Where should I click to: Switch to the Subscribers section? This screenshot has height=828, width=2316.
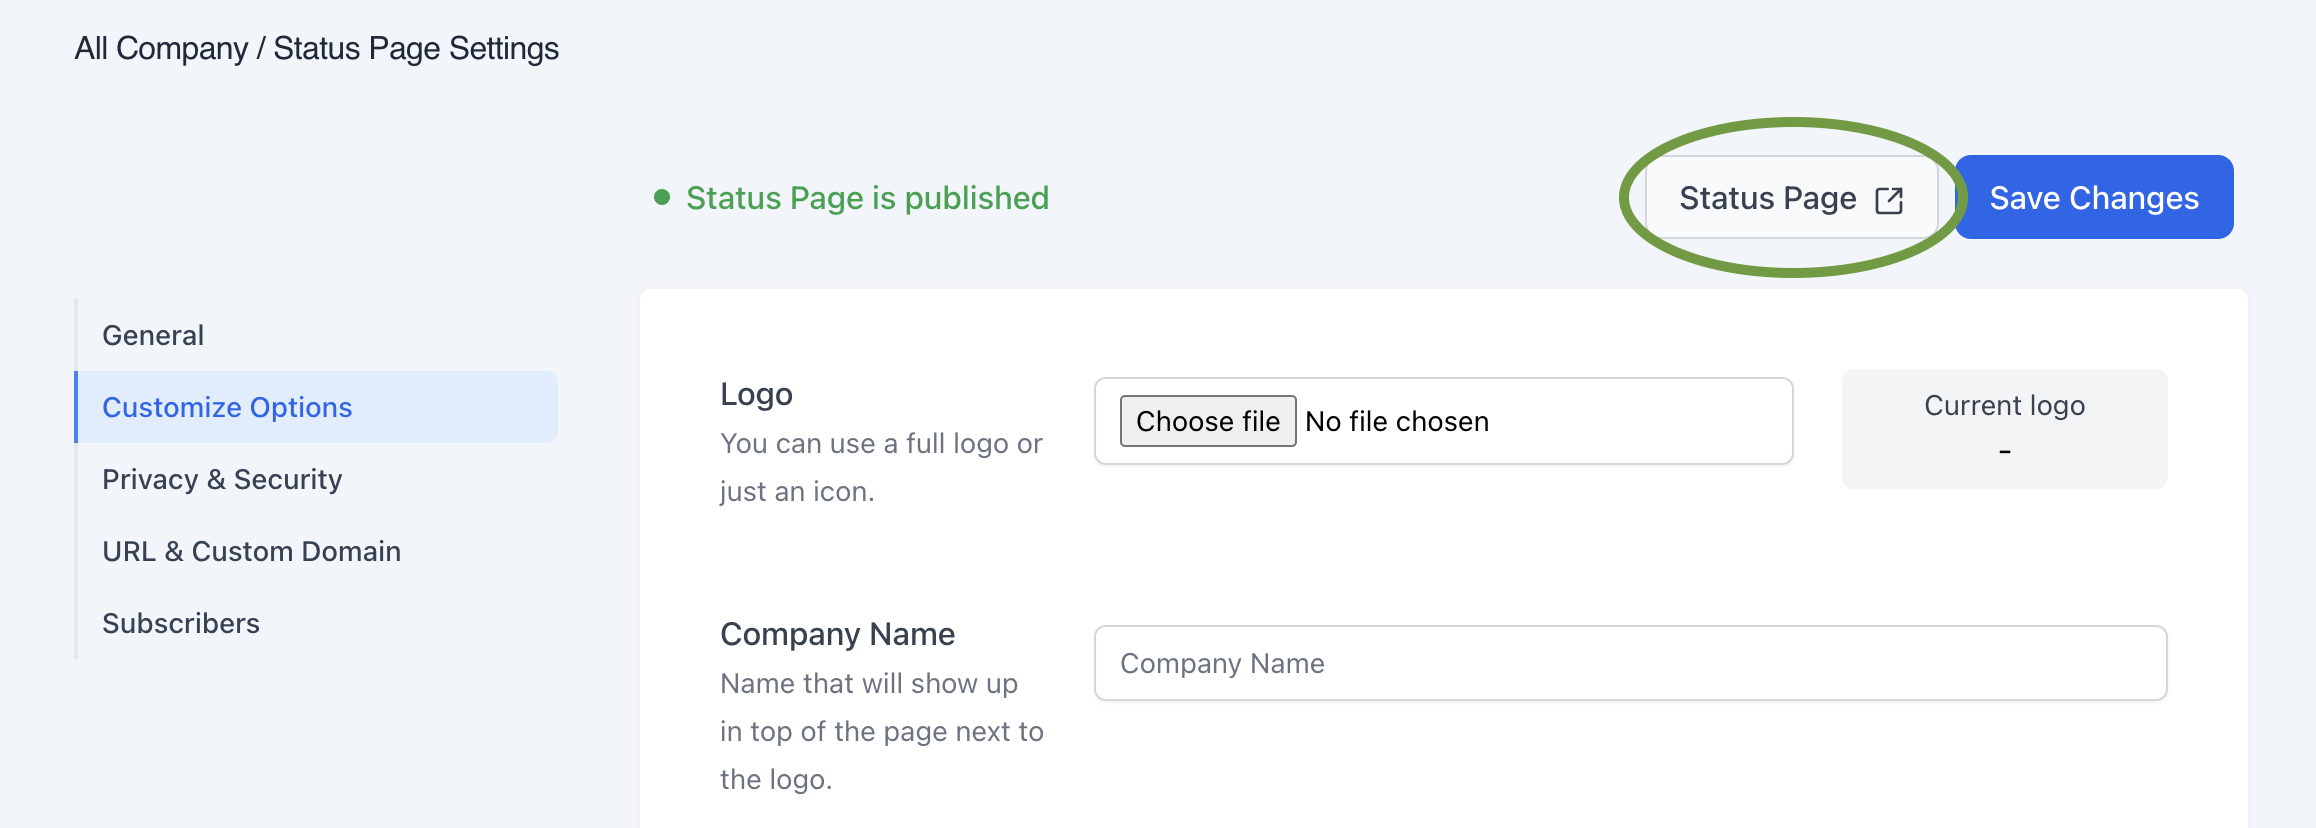(181, 623)
